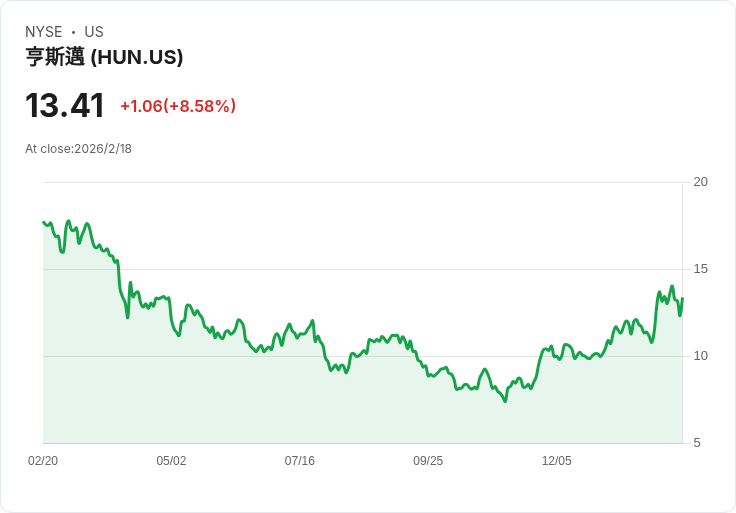736x513 pixels.
Task: Select the 12/05 date on the x-axis
Action: pos(556,461)
